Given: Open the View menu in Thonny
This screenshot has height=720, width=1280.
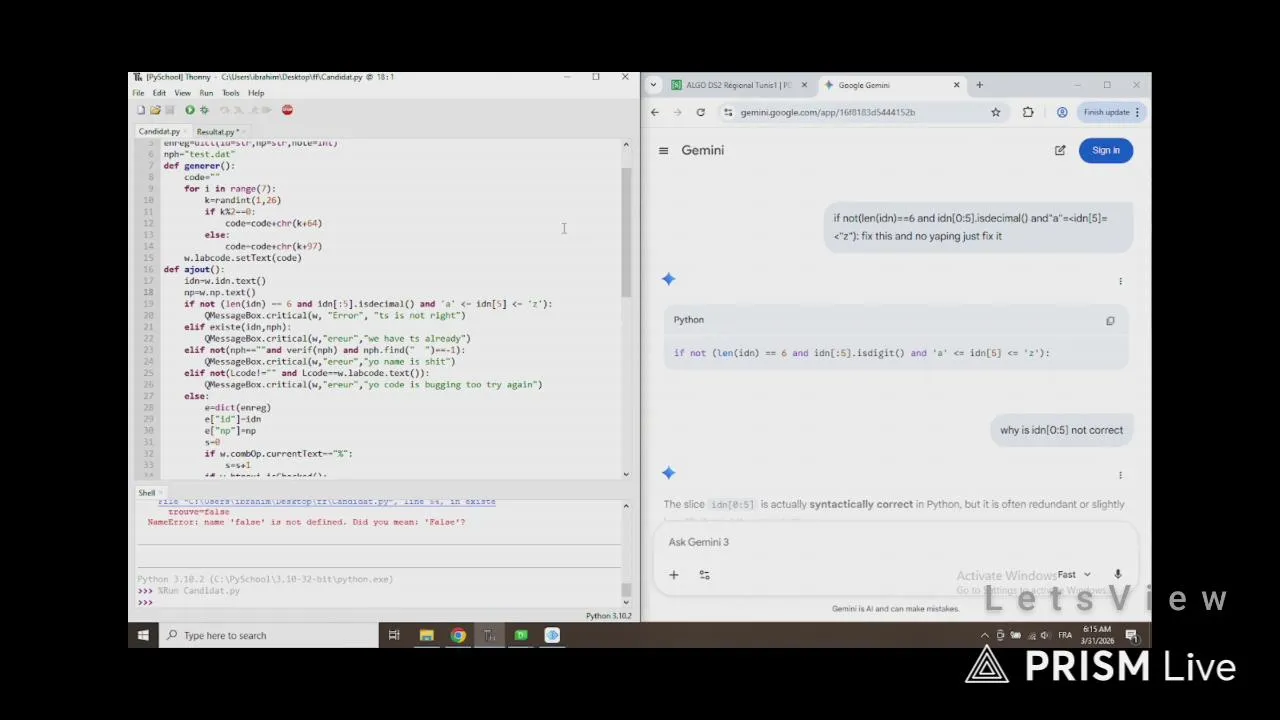Looking at the screenshot, I should tap(182, 93).
